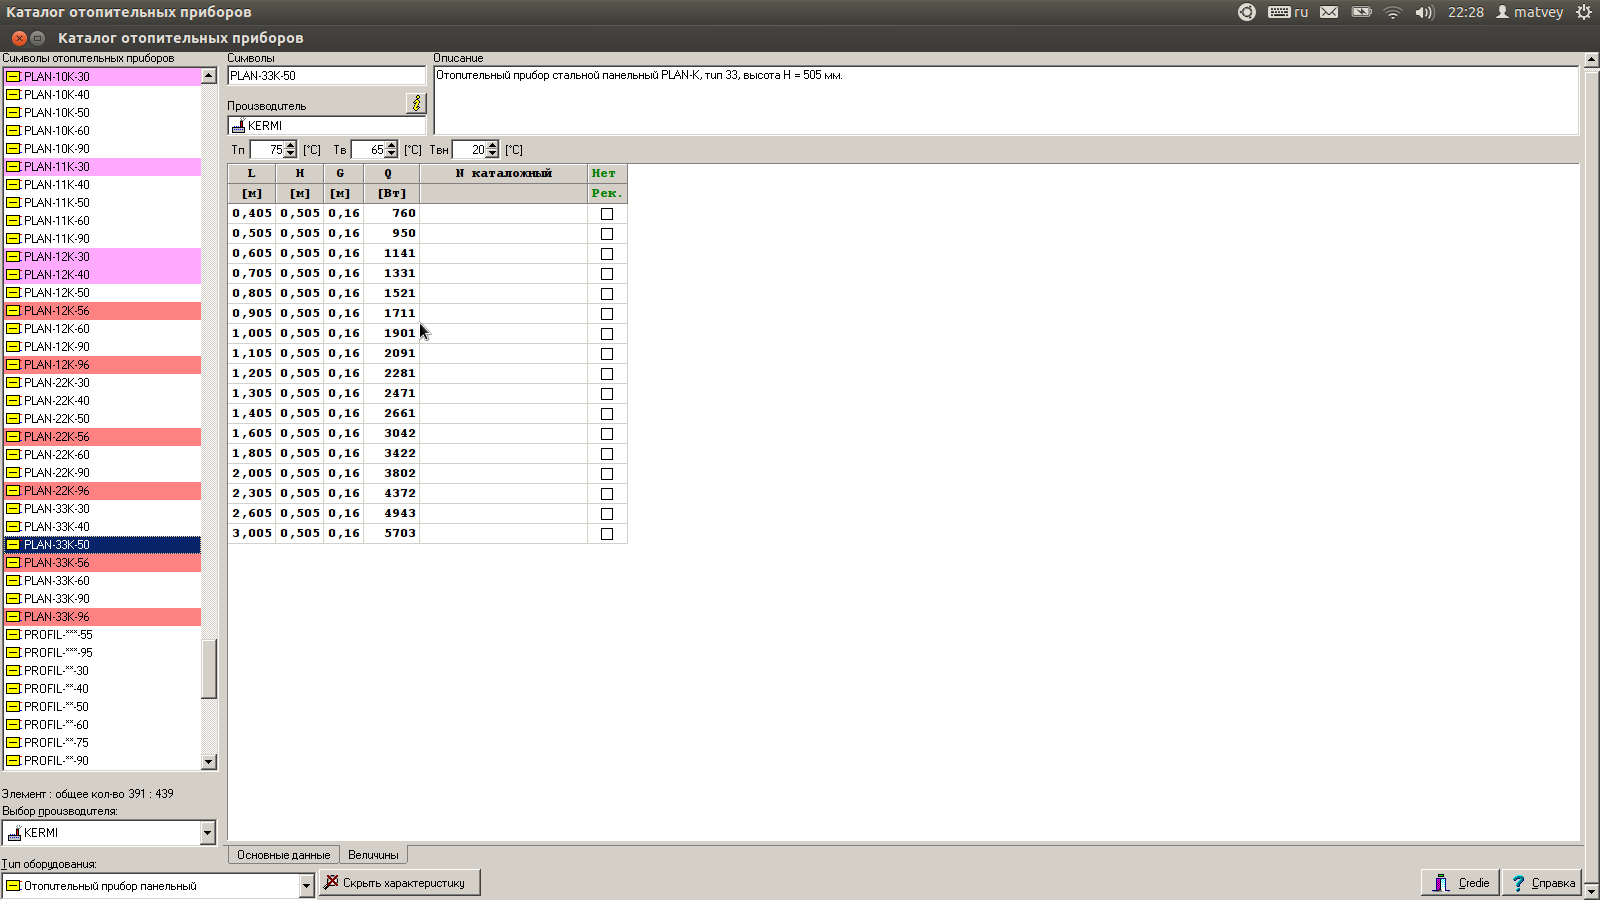Screen dimensions: 1600x900
Task: Open the system power gear menu
Action: click(1584, 12)
